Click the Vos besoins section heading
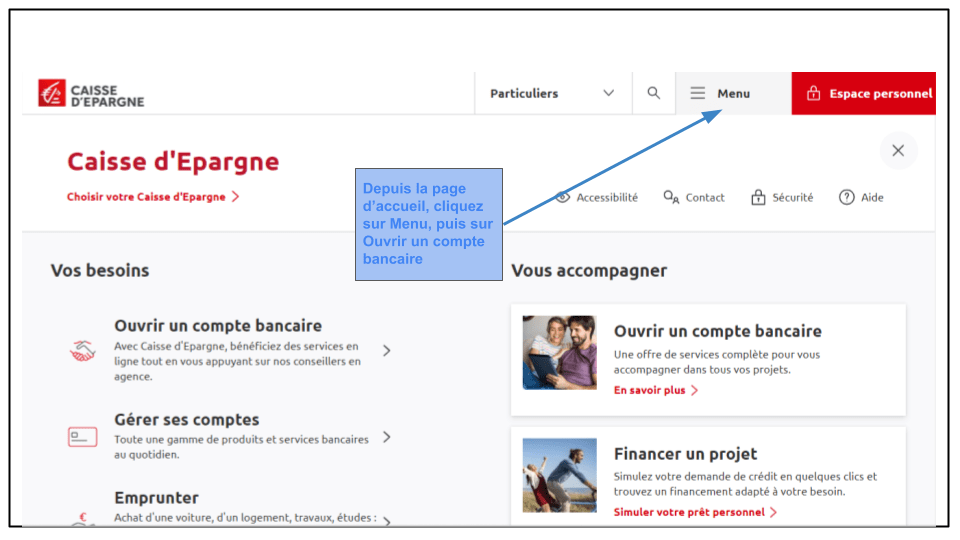960x540 pixels. (100, 271)
